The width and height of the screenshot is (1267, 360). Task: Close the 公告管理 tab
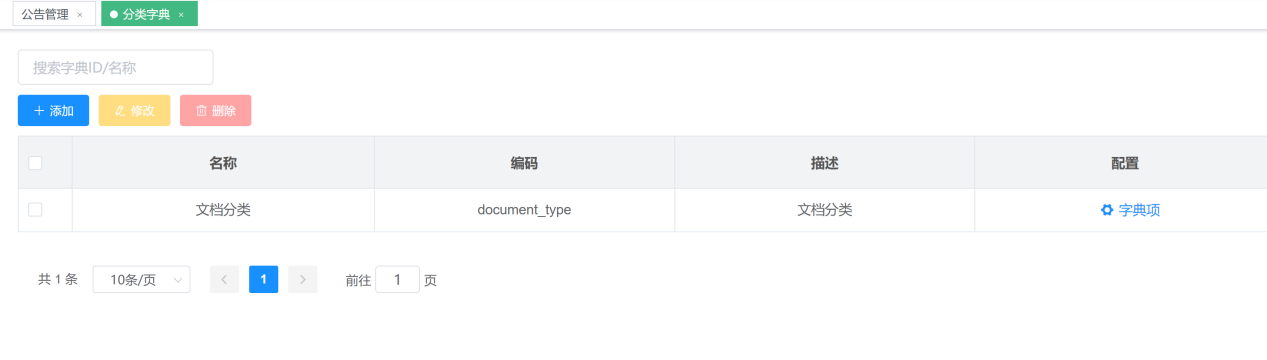(x=80, y=15)
